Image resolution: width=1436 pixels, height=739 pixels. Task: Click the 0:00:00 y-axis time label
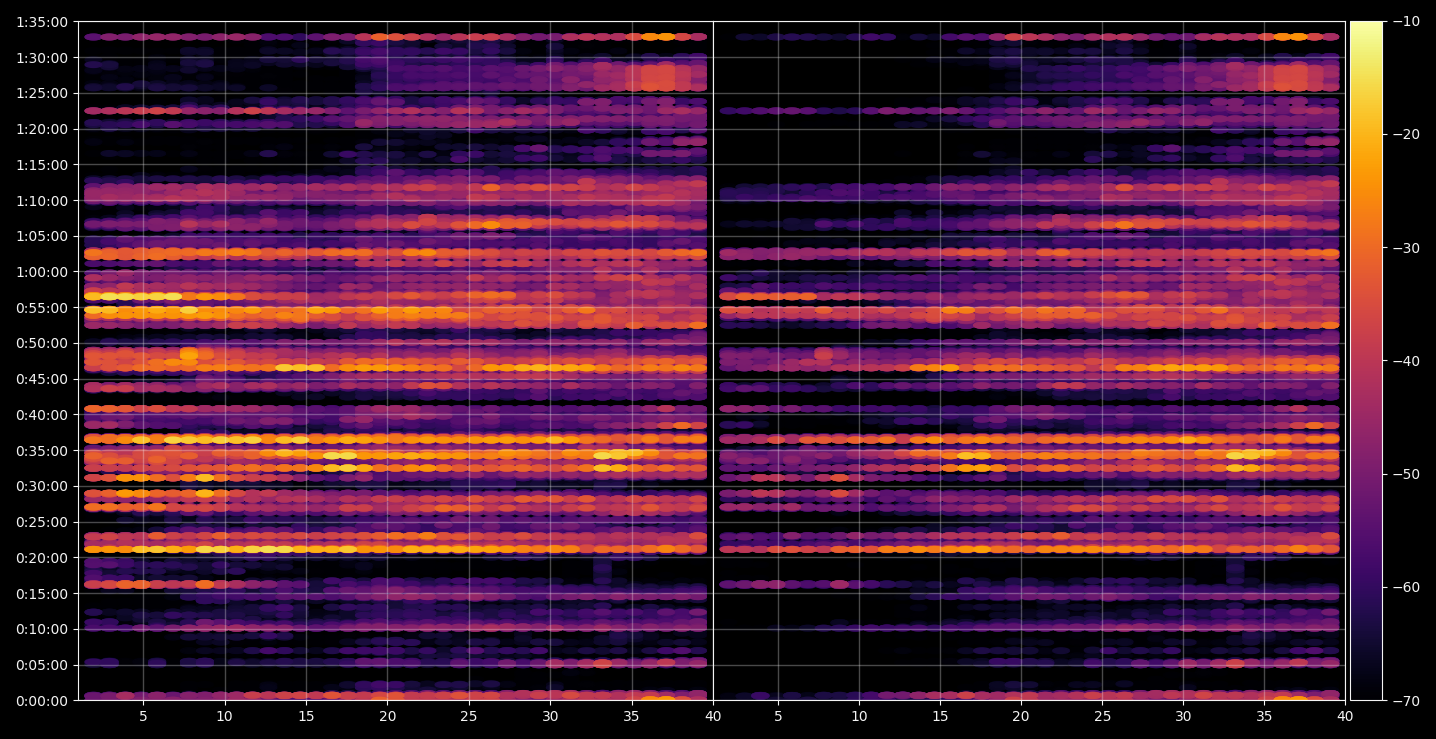pyautogui.click(x=42, y=701)
